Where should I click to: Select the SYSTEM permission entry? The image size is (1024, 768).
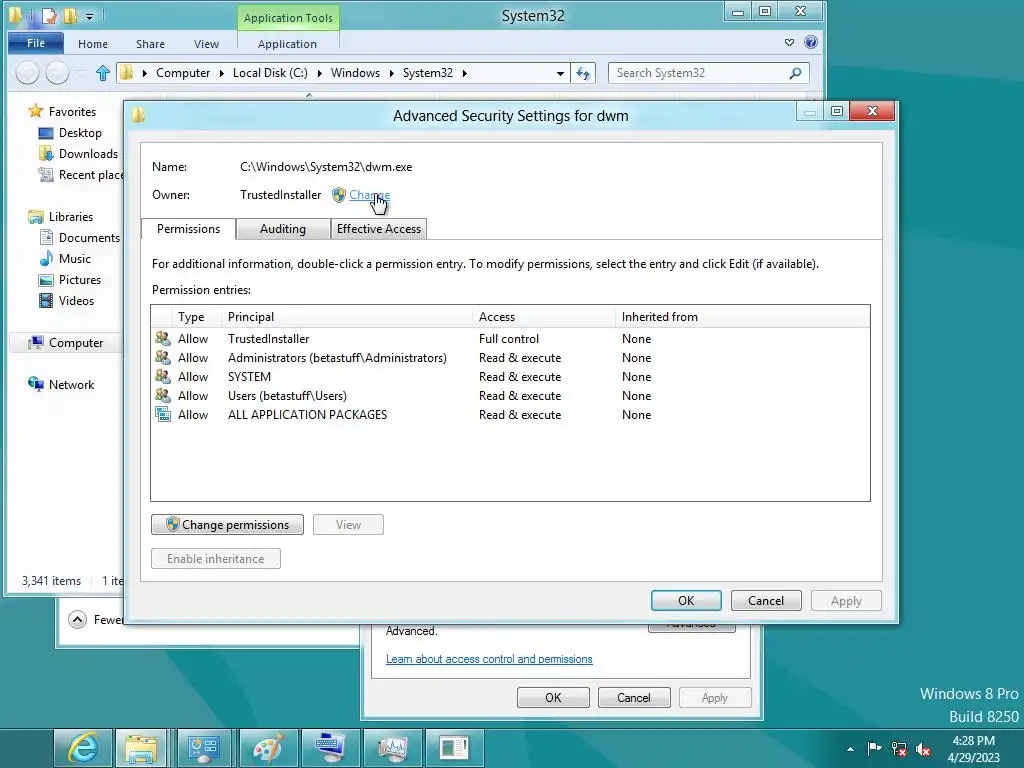pyautogui.click(x=510, y=376)
